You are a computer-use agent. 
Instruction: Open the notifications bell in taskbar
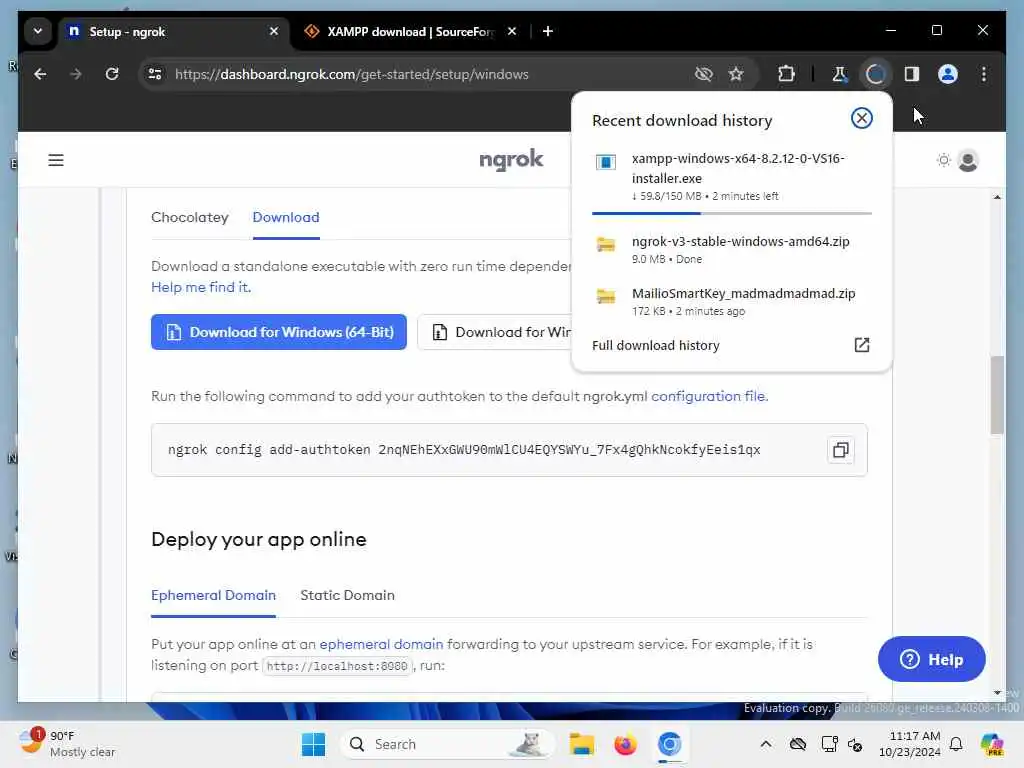pos(956,744)
